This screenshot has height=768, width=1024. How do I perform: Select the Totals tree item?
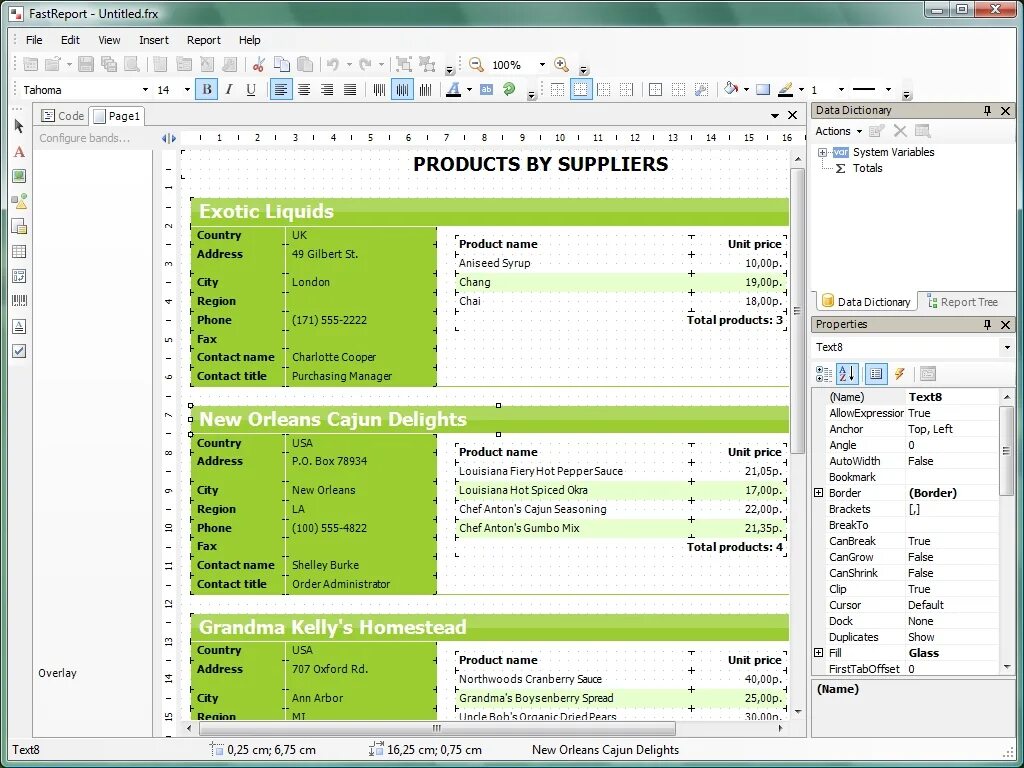(867, 168)
